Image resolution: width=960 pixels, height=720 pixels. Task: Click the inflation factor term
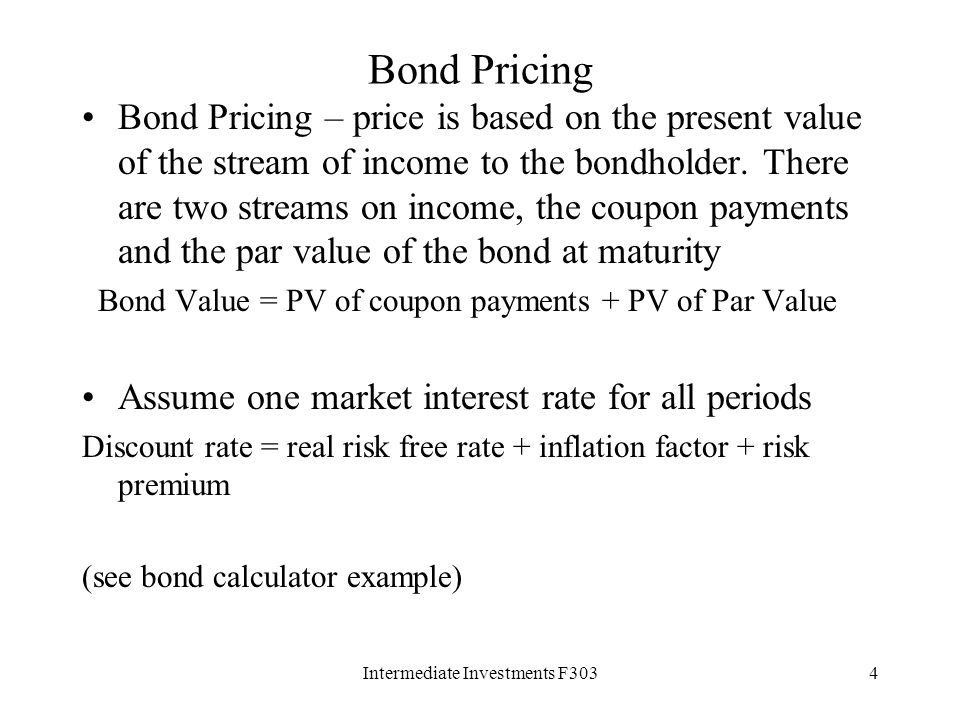(x=634, y=447)
